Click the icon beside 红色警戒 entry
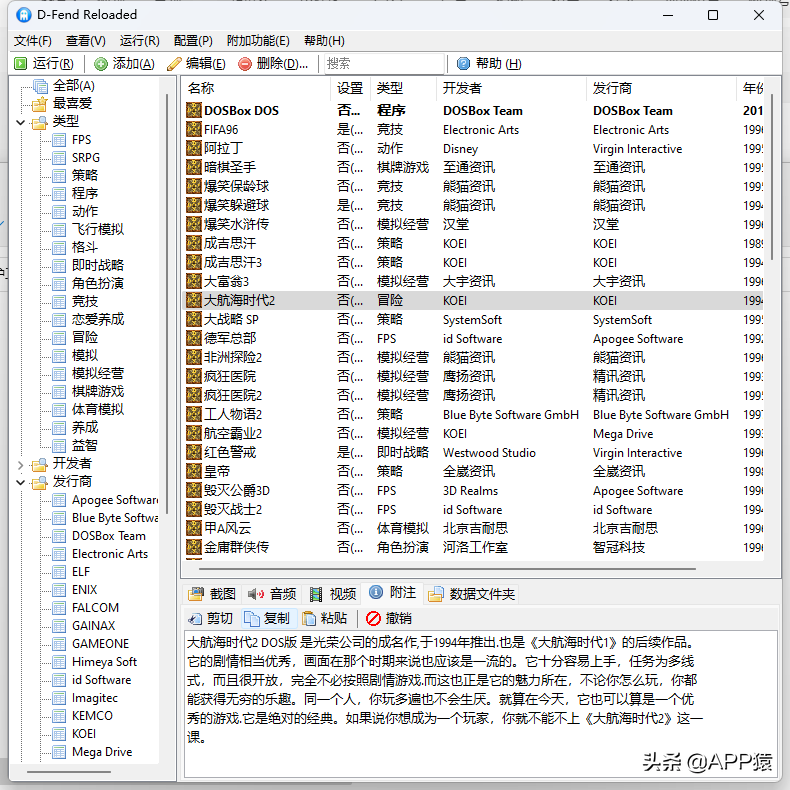This screenshot has width=790, height=790. 194,452
